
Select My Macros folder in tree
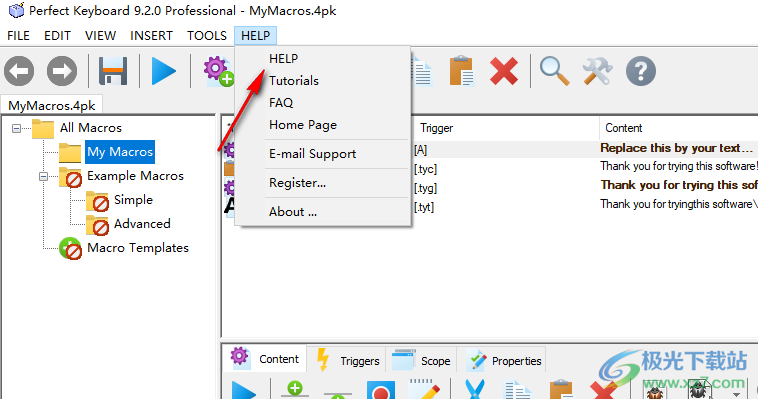pos(120,152)
